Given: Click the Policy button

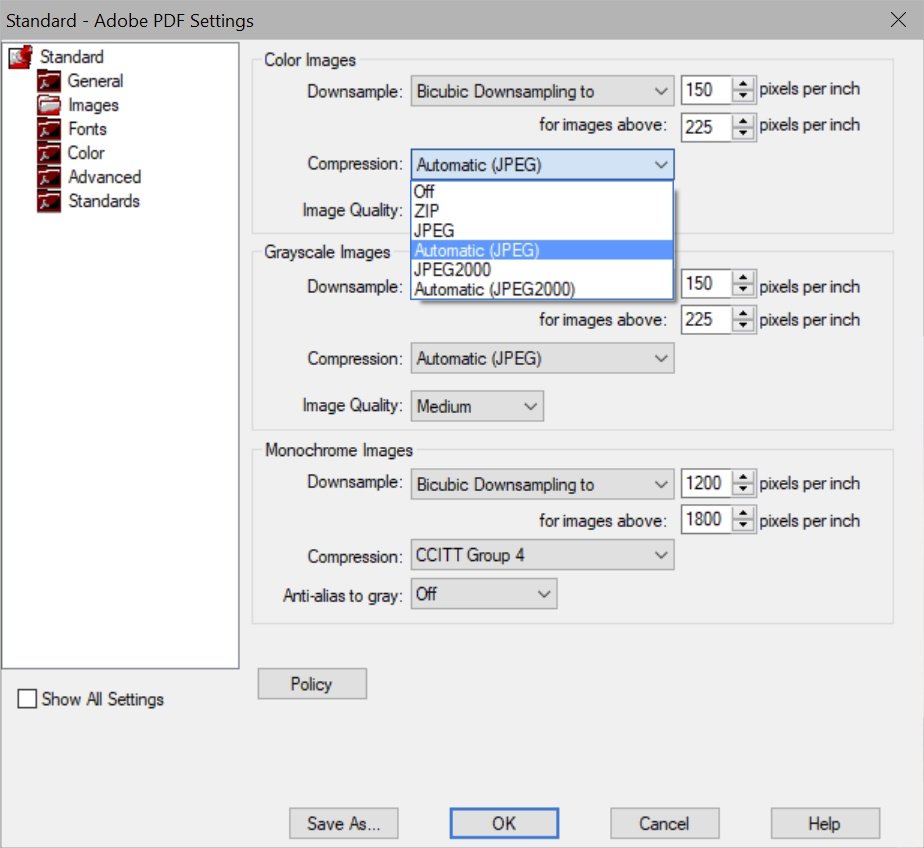Looking at the screenshot, I should (x=312, y=684).
